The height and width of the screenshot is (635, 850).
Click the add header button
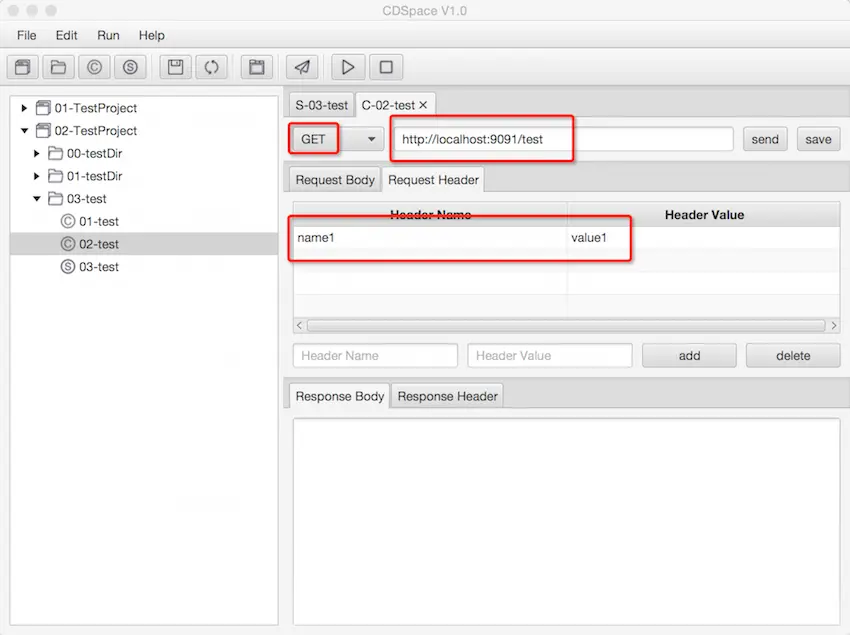(x=689, y=356)
